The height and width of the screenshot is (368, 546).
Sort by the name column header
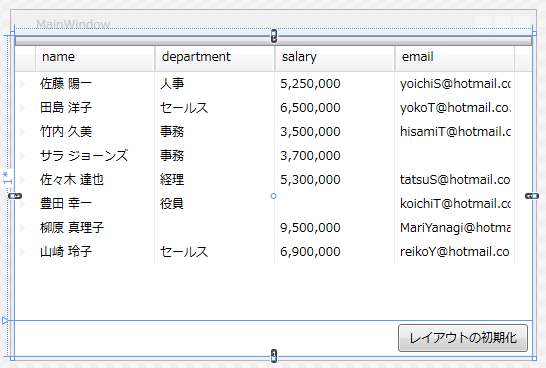tap(95, 58)
